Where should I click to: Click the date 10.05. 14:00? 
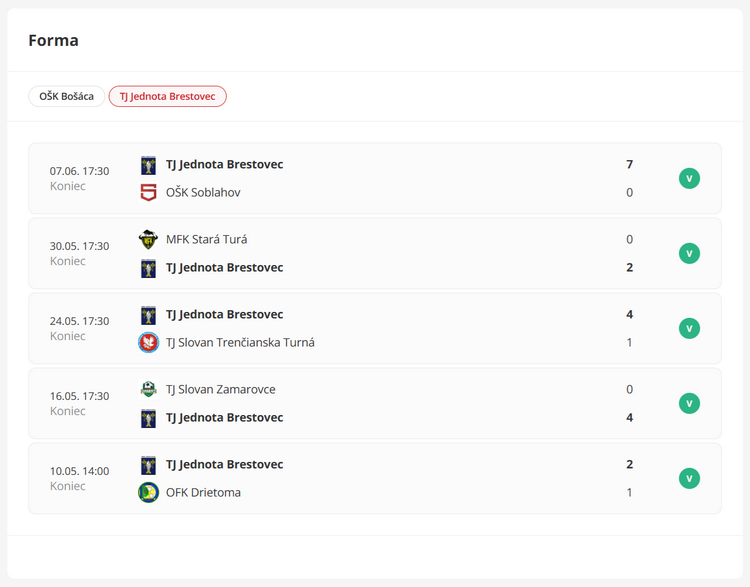(79, 471)
